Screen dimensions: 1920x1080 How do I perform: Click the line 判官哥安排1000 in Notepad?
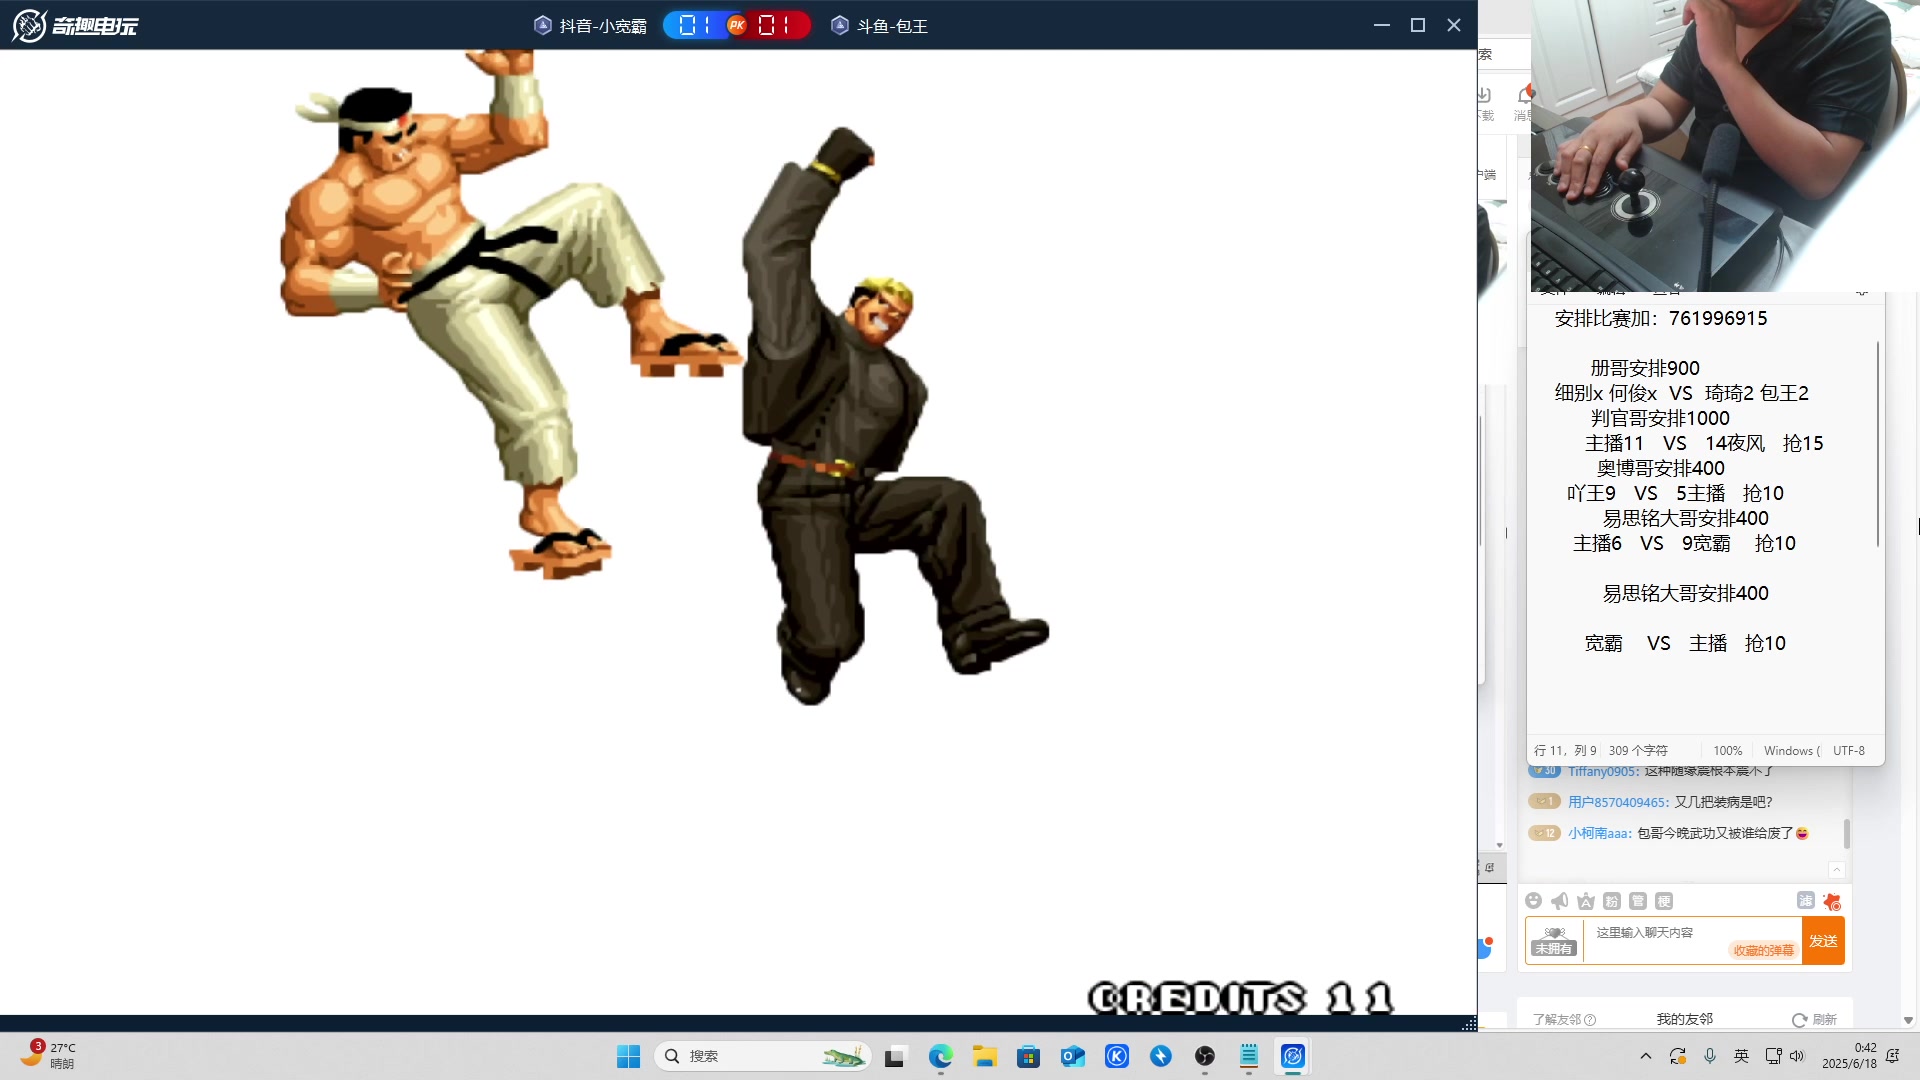point(1660,418)
